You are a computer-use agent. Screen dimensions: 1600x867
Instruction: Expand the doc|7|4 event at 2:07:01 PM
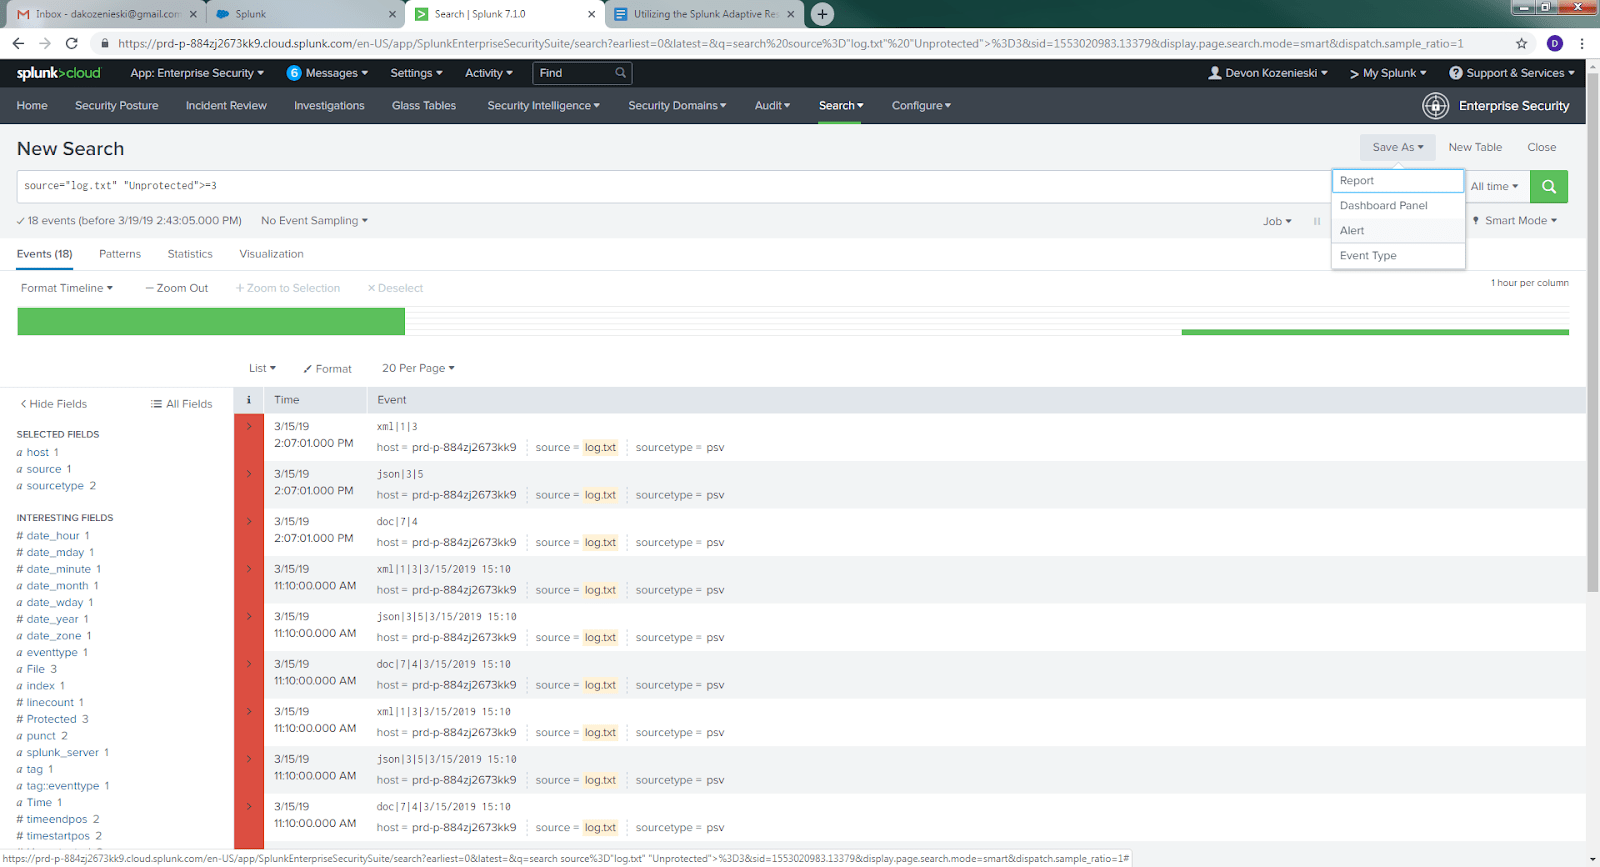pos(249,521)
